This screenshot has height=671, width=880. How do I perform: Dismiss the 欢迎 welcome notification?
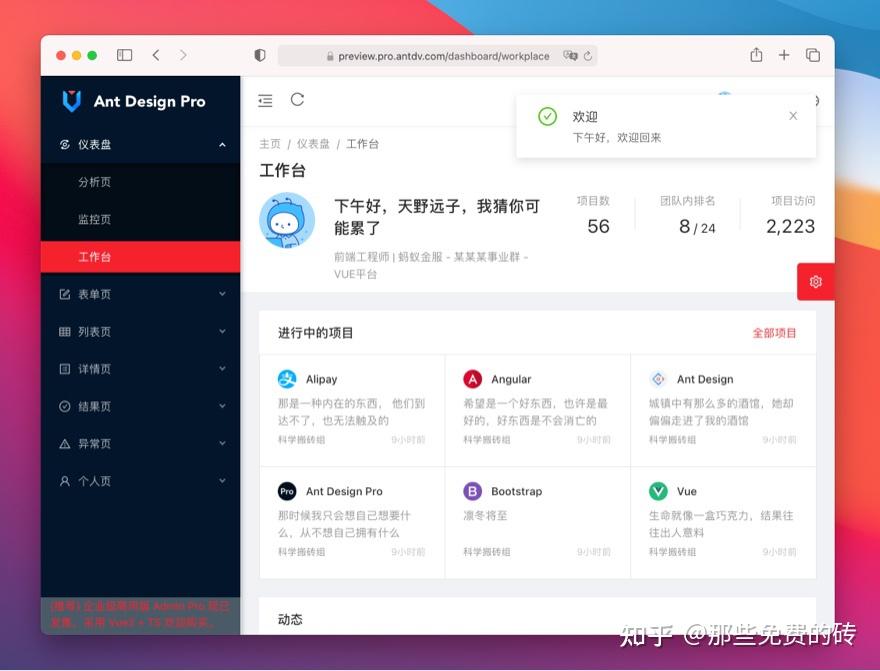(x=793, y=116)
